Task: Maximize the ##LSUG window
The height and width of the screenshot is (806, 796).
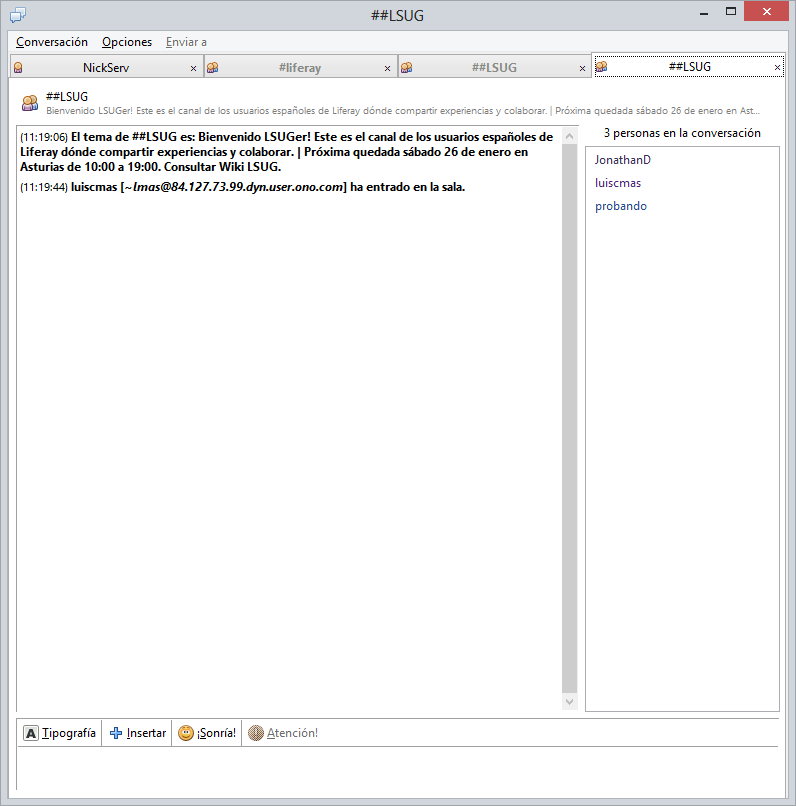Action: tap(731, 12)
